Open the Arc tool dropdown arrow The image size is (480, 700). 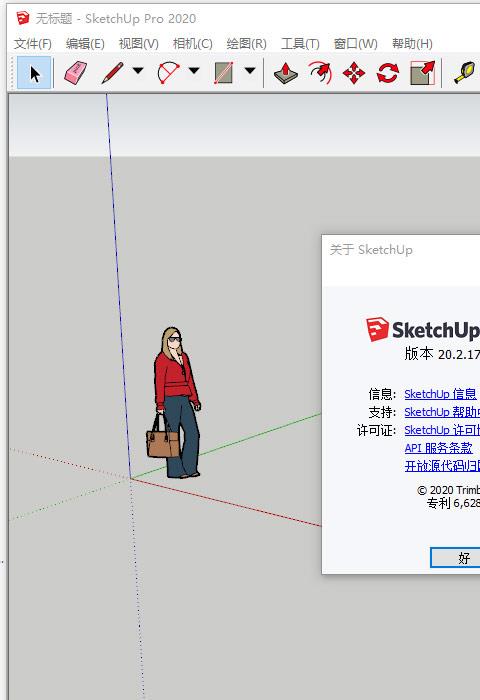(194, 71)
